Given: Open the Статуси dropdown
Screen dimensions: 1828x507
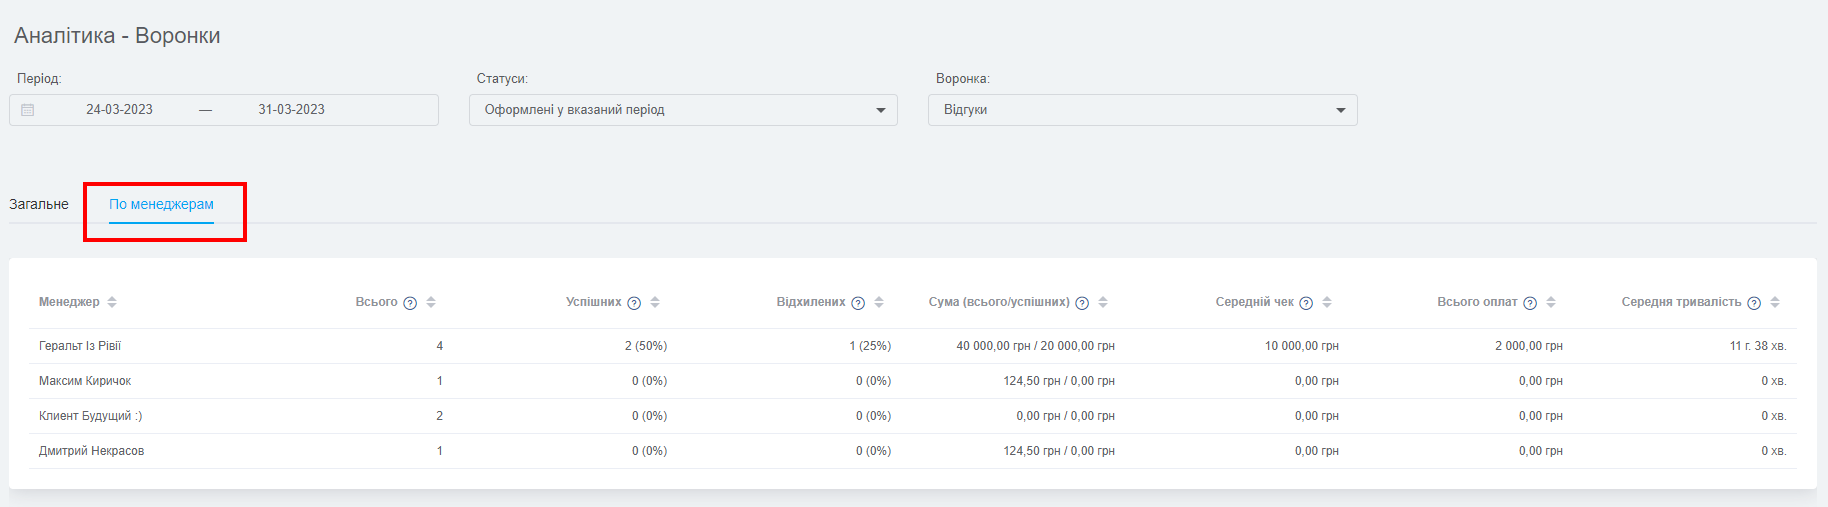Looking at the screenshot, I should [x=683, y=110].
